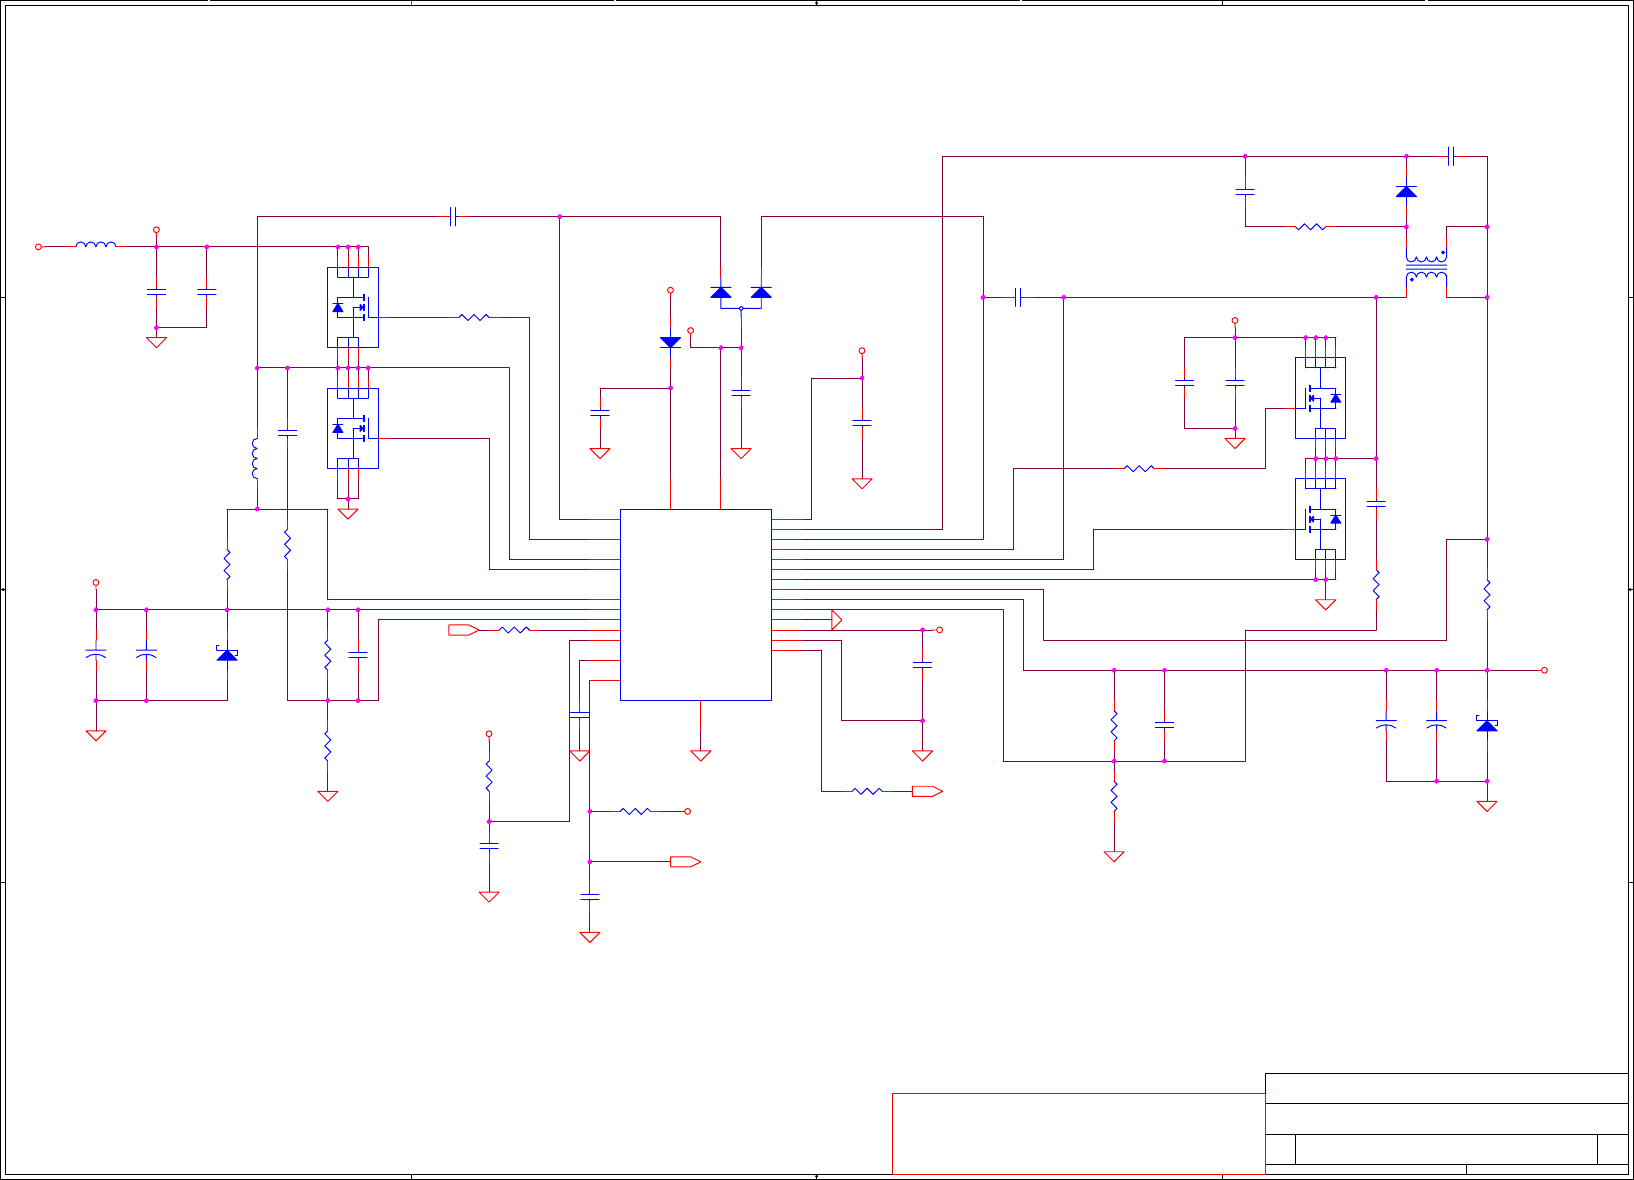Click the left diode of the side-by-side diode pair

click(721, 292)
